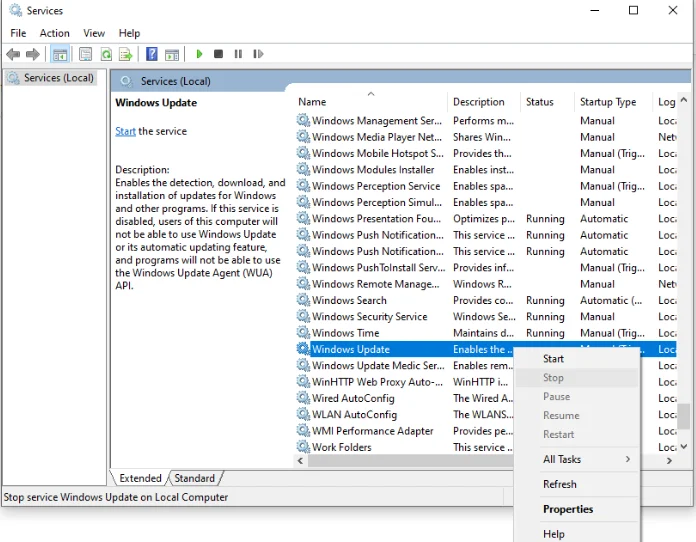The image size is (696, 542).
Task: Select Windows Remote Manage... service
Action: [x=486, y=284]
